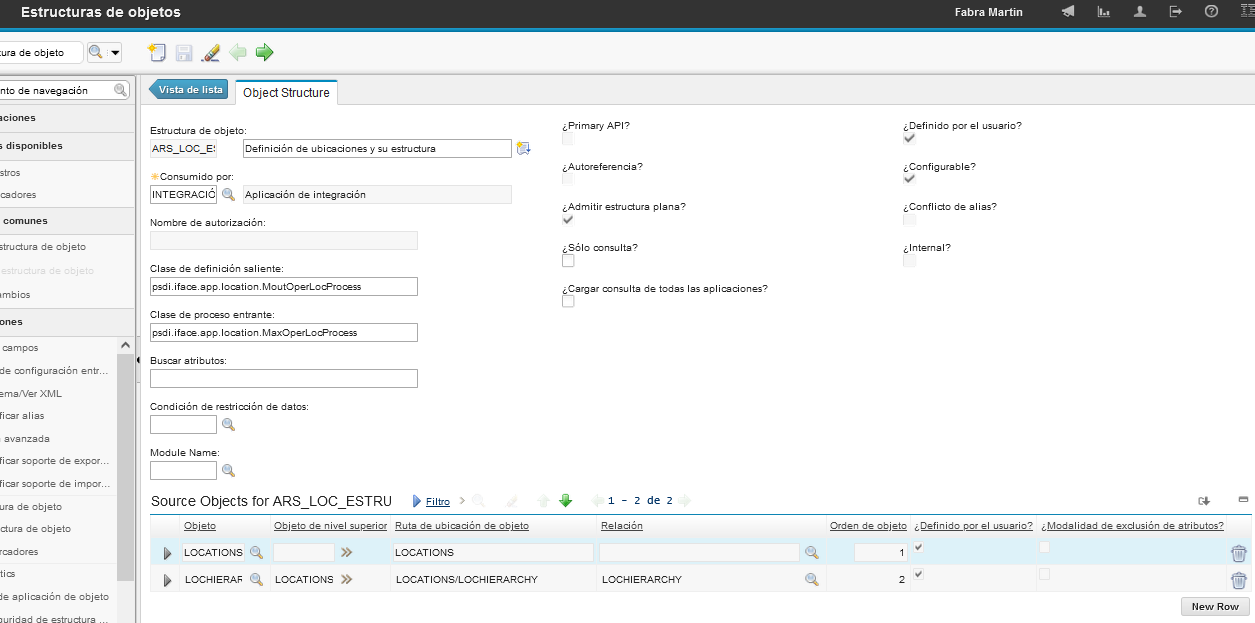Expand LOCATIONS row details triangle

pyautogui.click(x=167, y=553)
